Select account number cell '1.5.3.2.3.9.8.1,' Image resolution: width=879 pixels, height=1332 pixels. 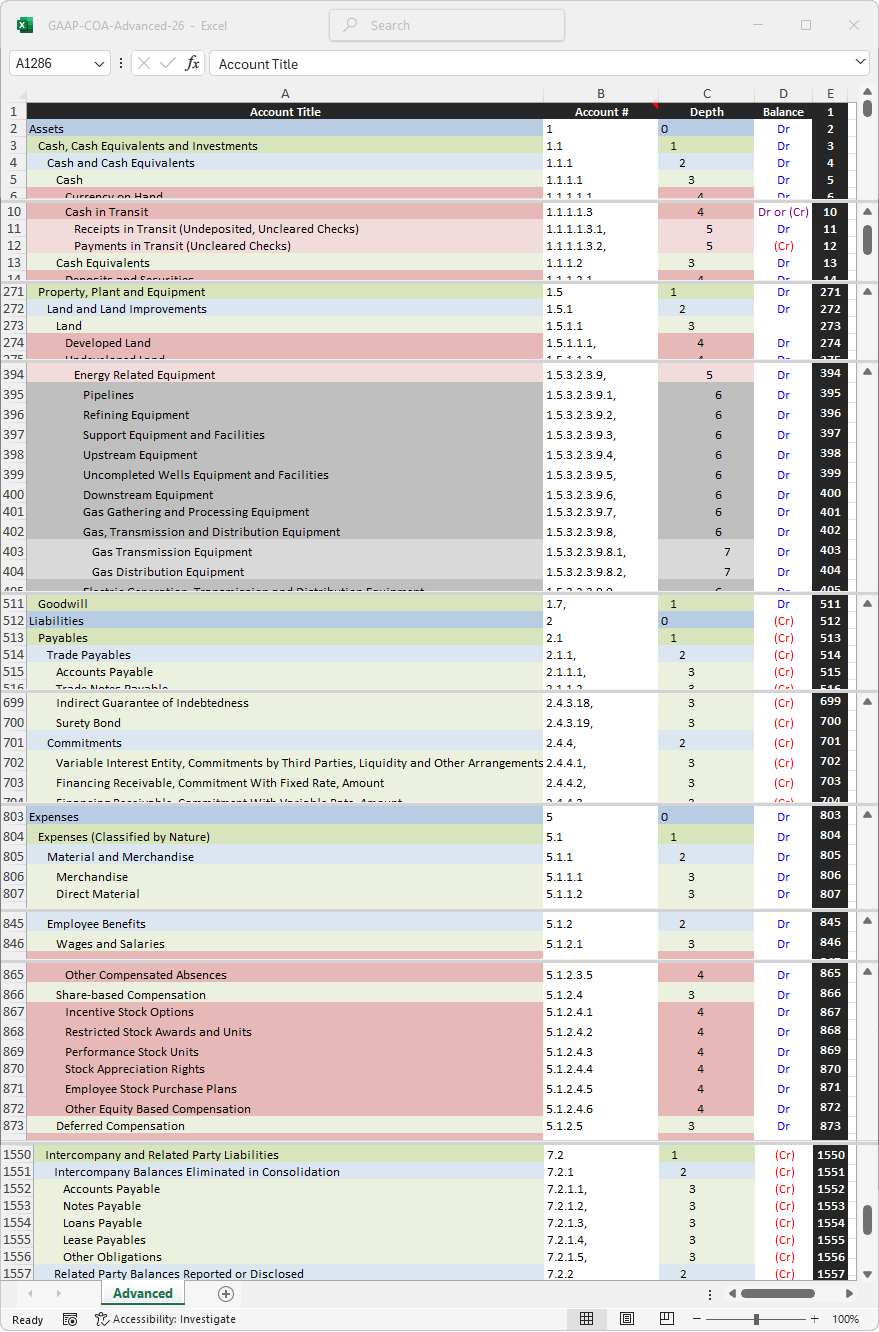601,552
